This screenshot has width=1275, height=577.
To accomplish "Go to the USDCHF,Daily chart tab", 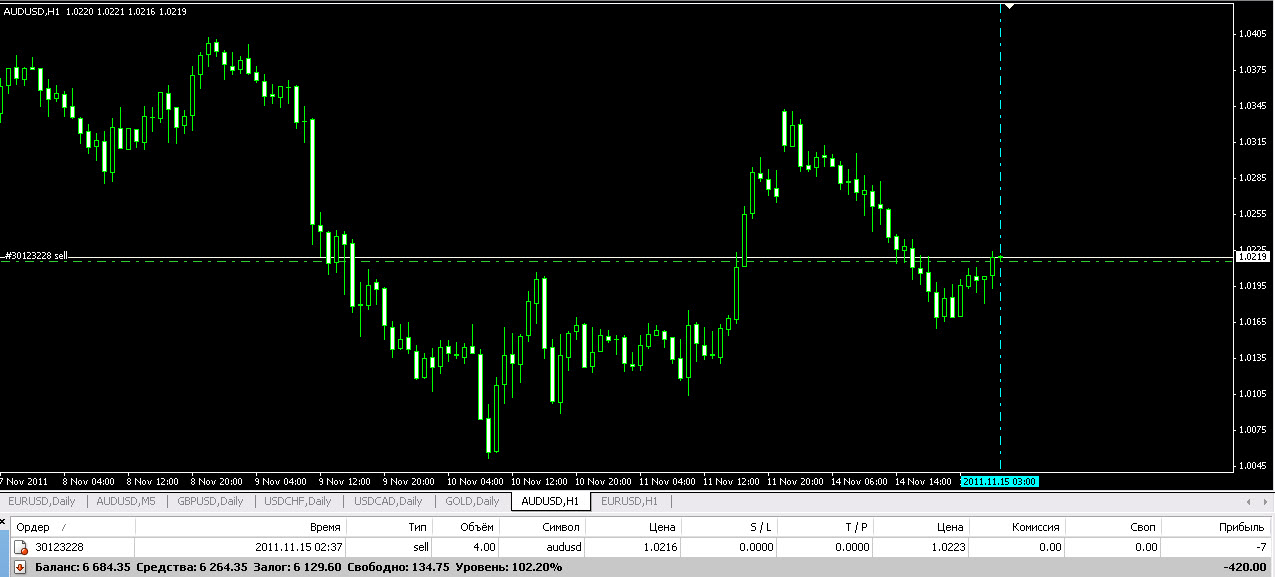I will pos(298,501).
